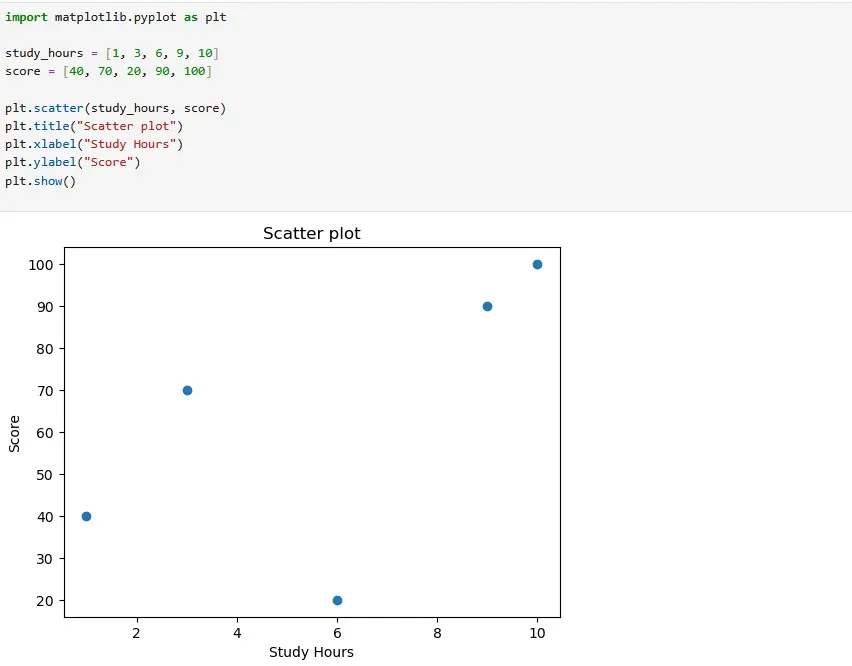852x666 pixels.
Task: Click the 100 tick label on y-axis
Action: point(42,264)
